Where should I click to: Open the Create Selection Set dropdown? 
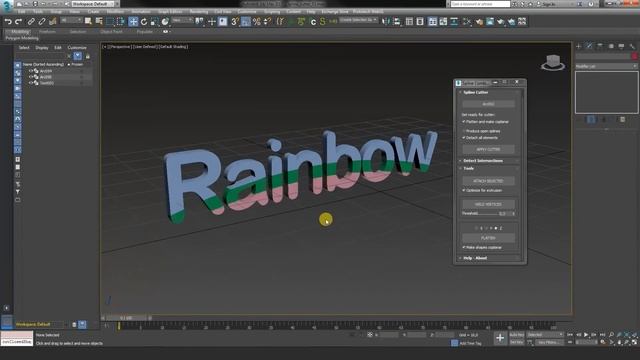tap(358, 20)
